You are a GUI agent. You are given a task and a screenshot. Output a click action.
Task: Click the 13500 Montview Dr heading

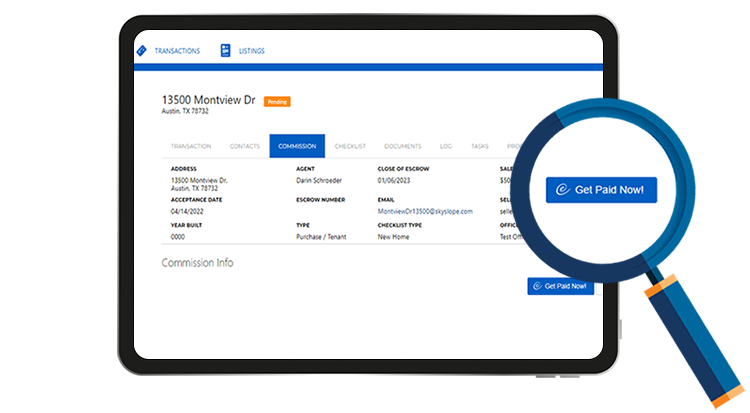[209, 100]
